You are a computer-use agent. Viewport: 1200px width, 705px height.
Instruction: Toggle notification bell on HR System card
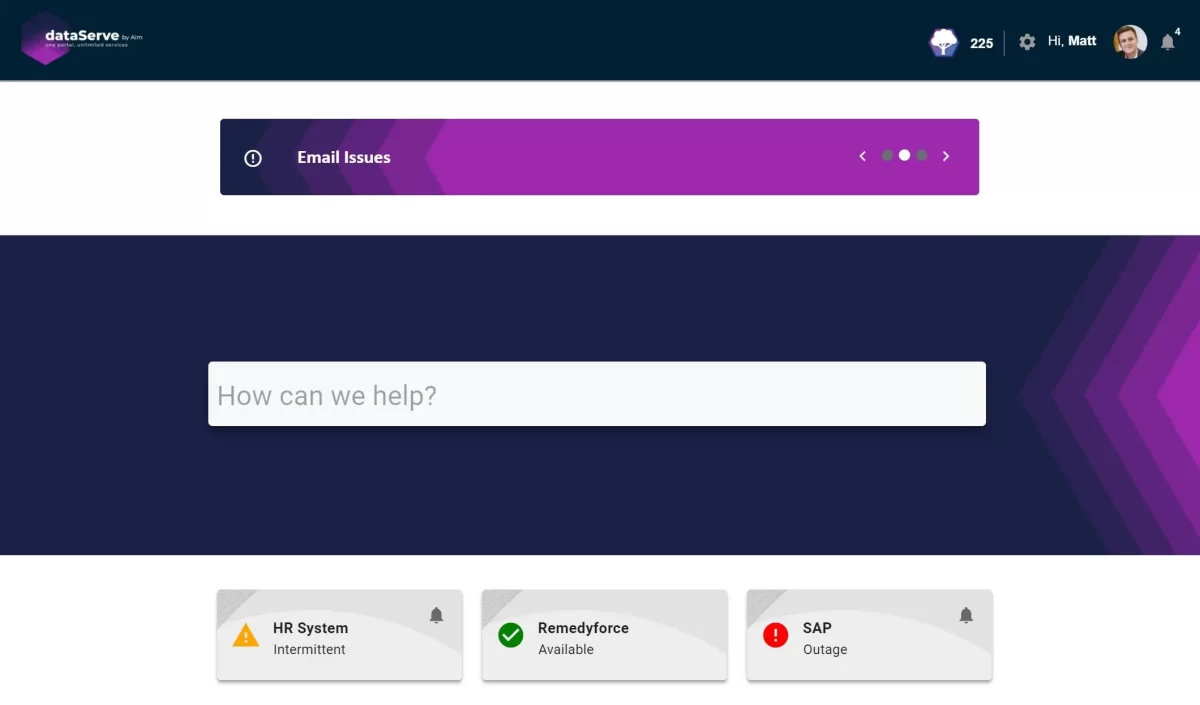[x=436, y=615]
